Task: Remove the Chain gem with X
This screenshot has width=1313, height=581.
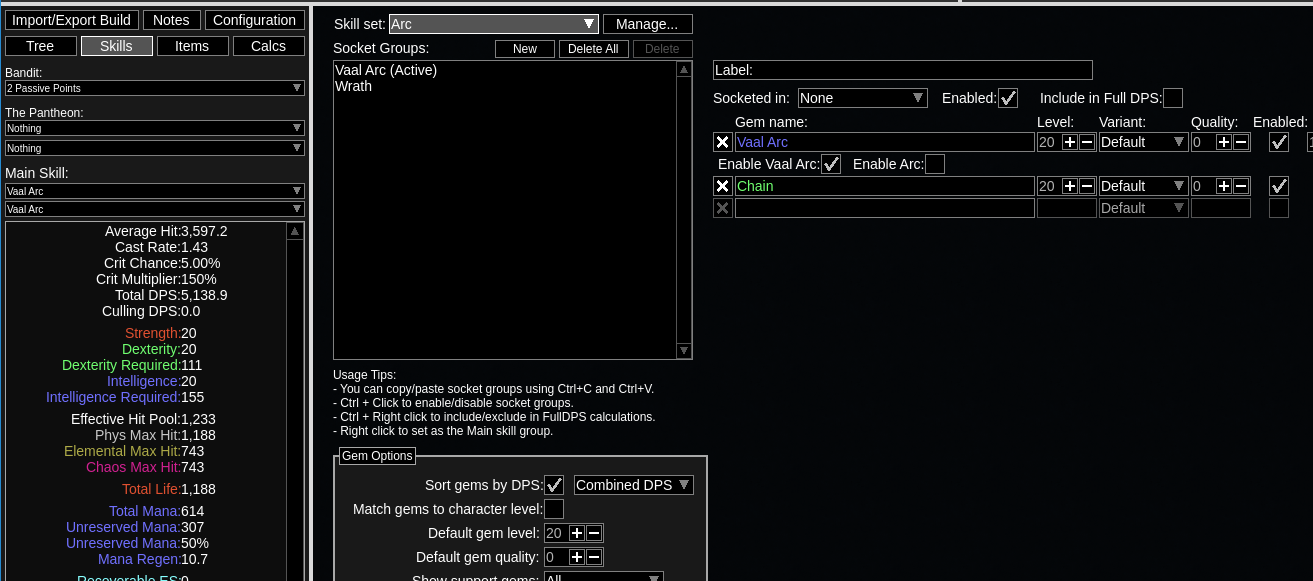Action: [x=722, y=186]
